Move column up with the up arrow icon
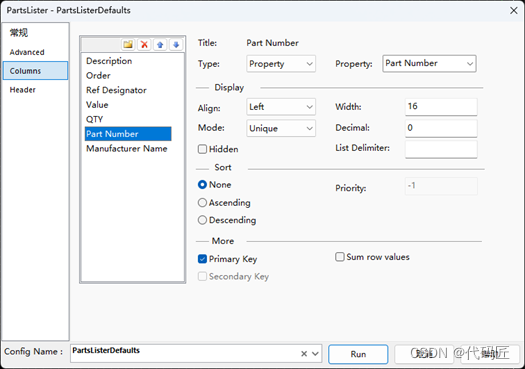This screenshot has width=525, height=369. (x=160, y=44)
